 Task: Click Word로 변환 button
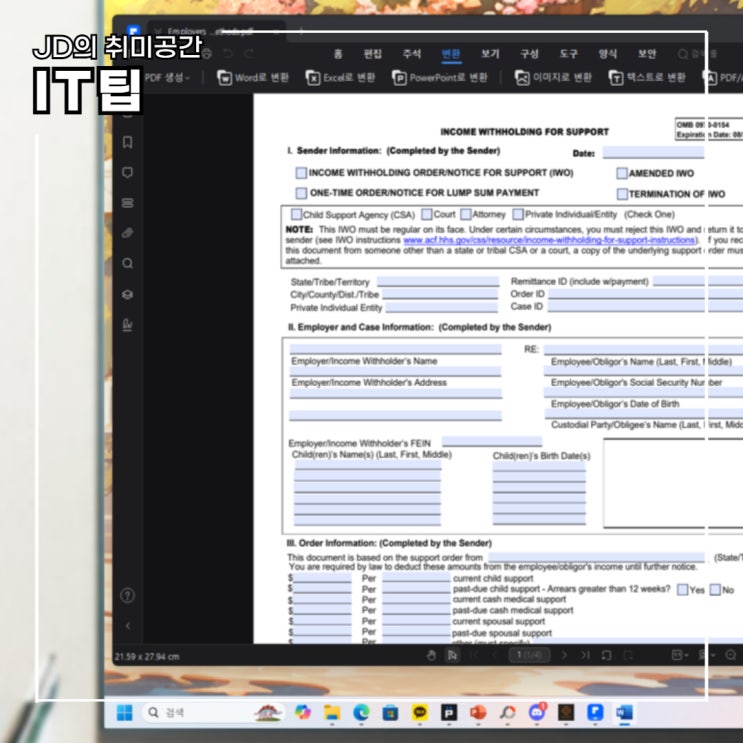click(x=248, y=77)
